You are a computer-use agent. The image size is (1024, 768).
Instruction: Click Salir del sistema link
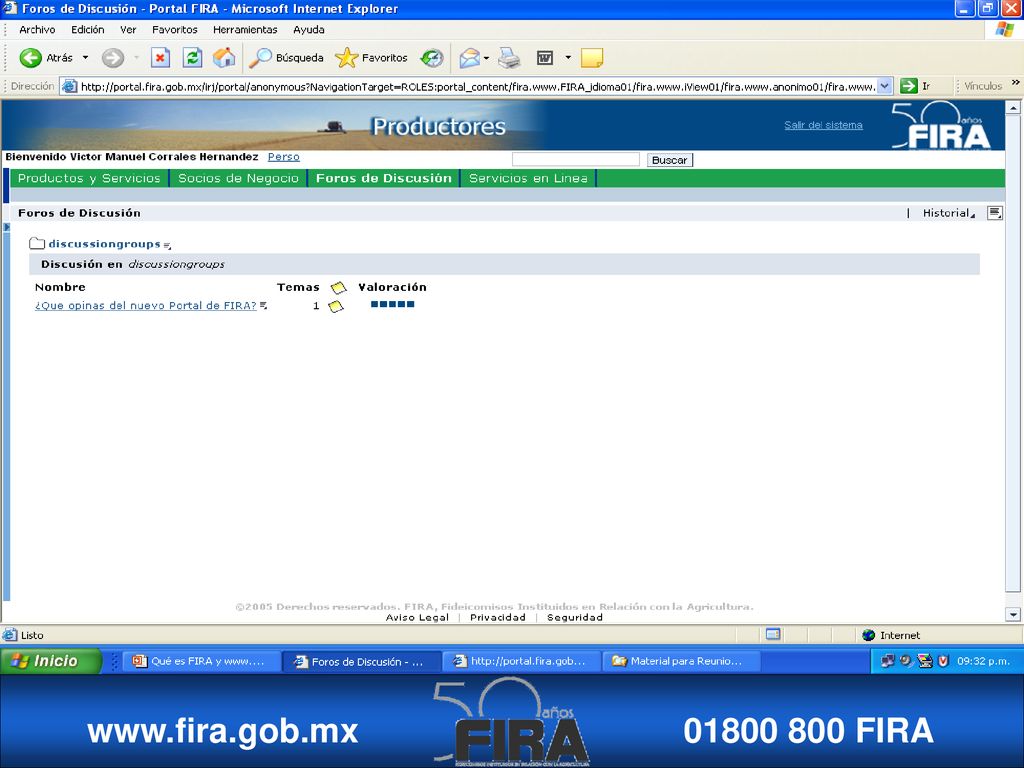click(x=824, y=125)
